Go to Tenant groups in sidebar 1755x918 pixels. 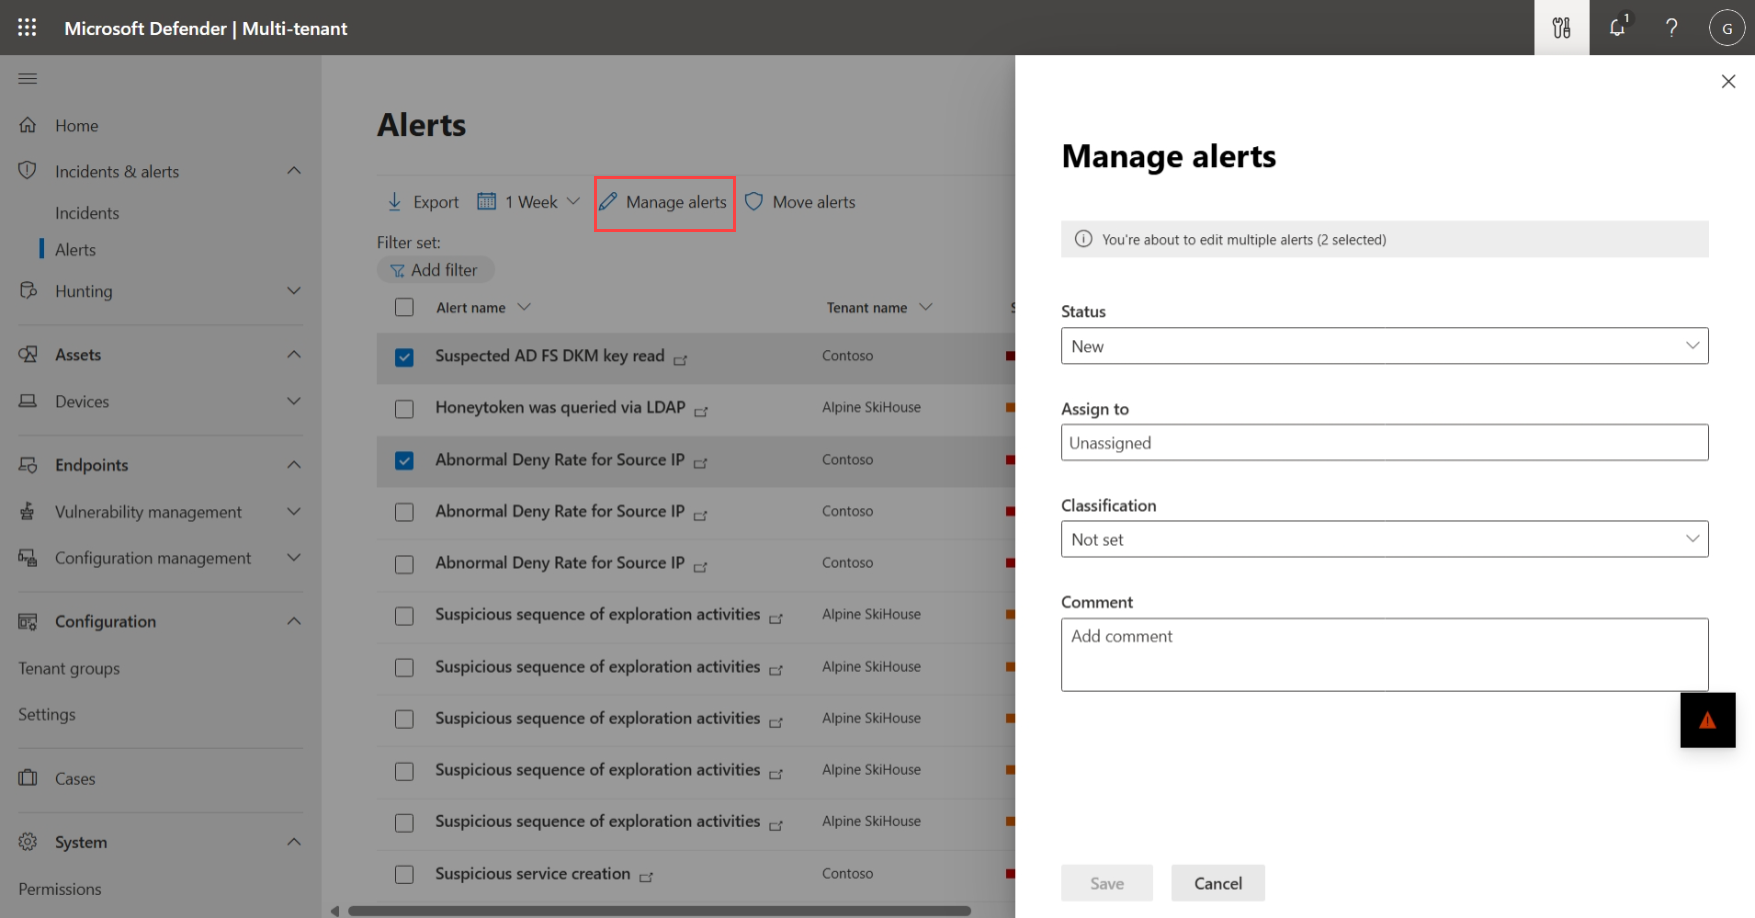tap(69, 668)
